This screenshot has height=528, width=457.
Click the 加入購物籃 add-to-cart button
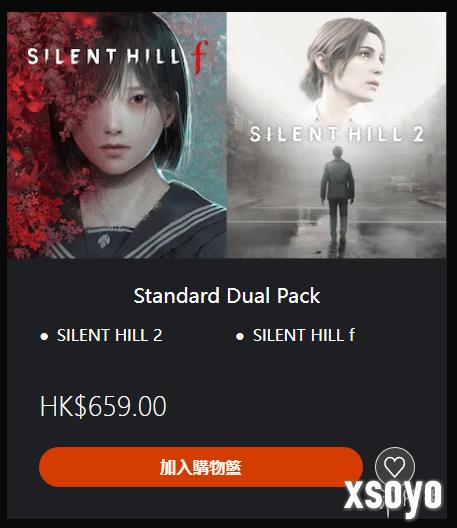[201, 467]
